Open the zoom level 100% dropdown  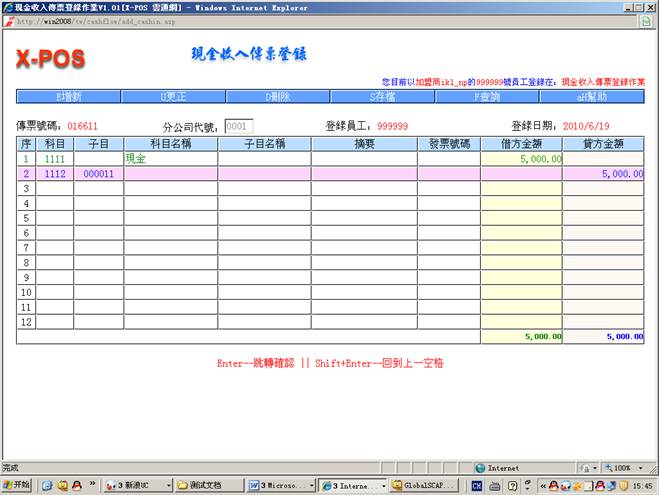[x=628, y=467]
